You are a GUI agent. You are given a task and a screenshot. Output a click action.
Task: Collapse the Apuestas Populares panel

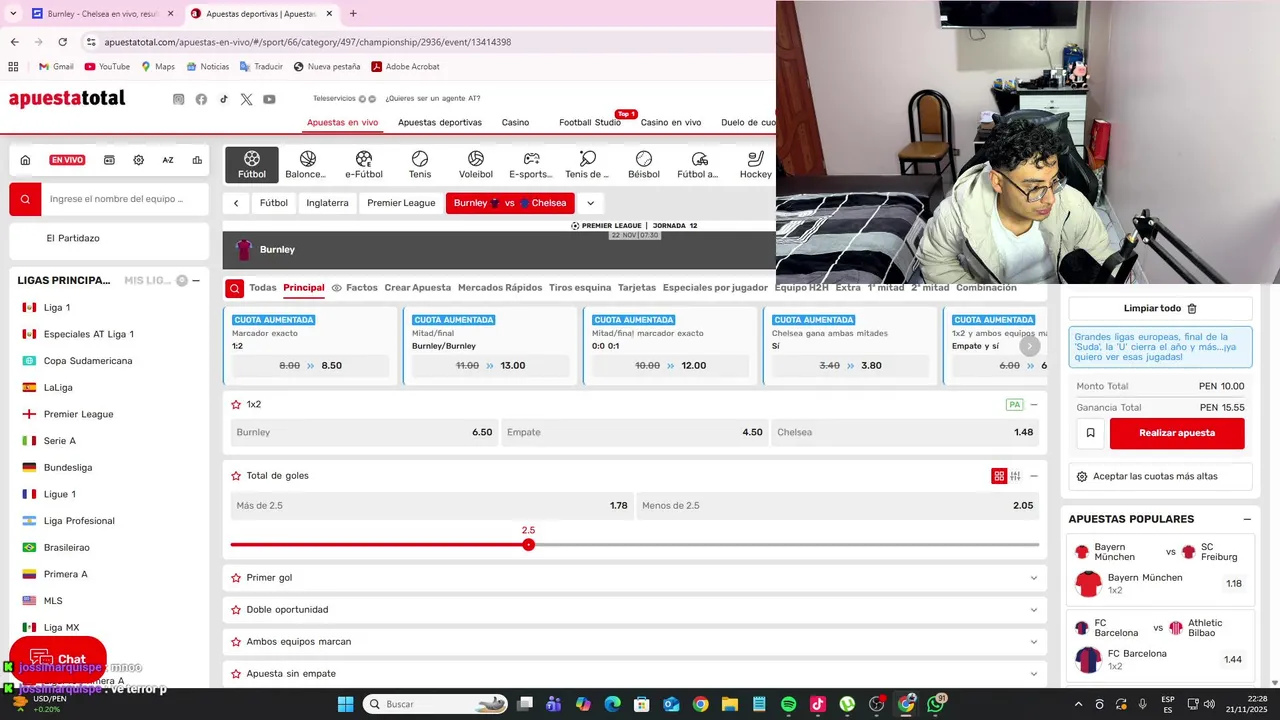1247,519
